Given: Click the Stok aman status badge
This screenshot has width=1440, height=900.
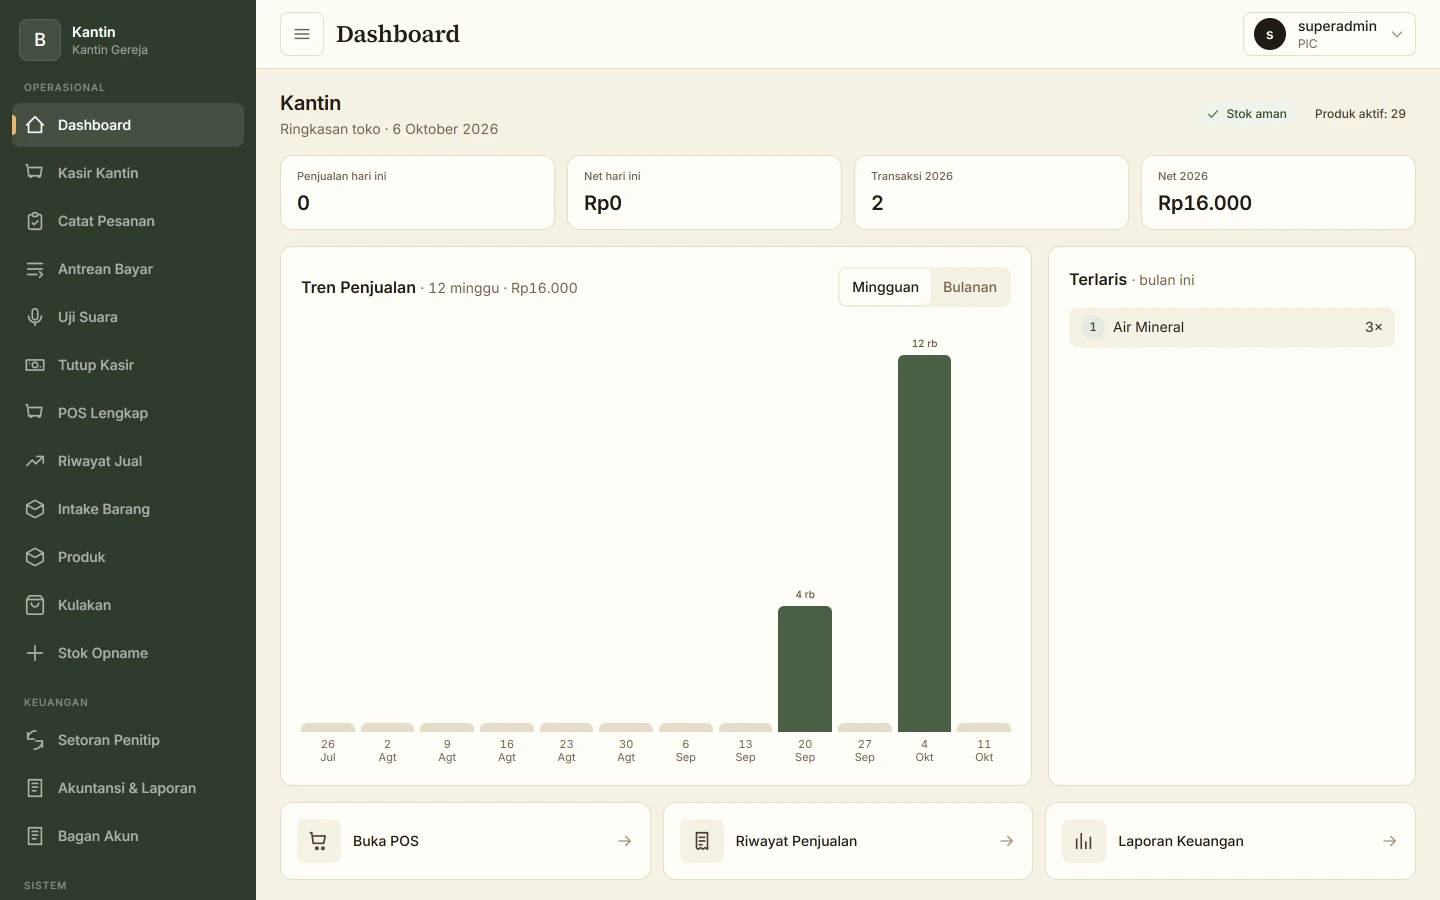Looking at the screenshot, I should [1247, 114].
